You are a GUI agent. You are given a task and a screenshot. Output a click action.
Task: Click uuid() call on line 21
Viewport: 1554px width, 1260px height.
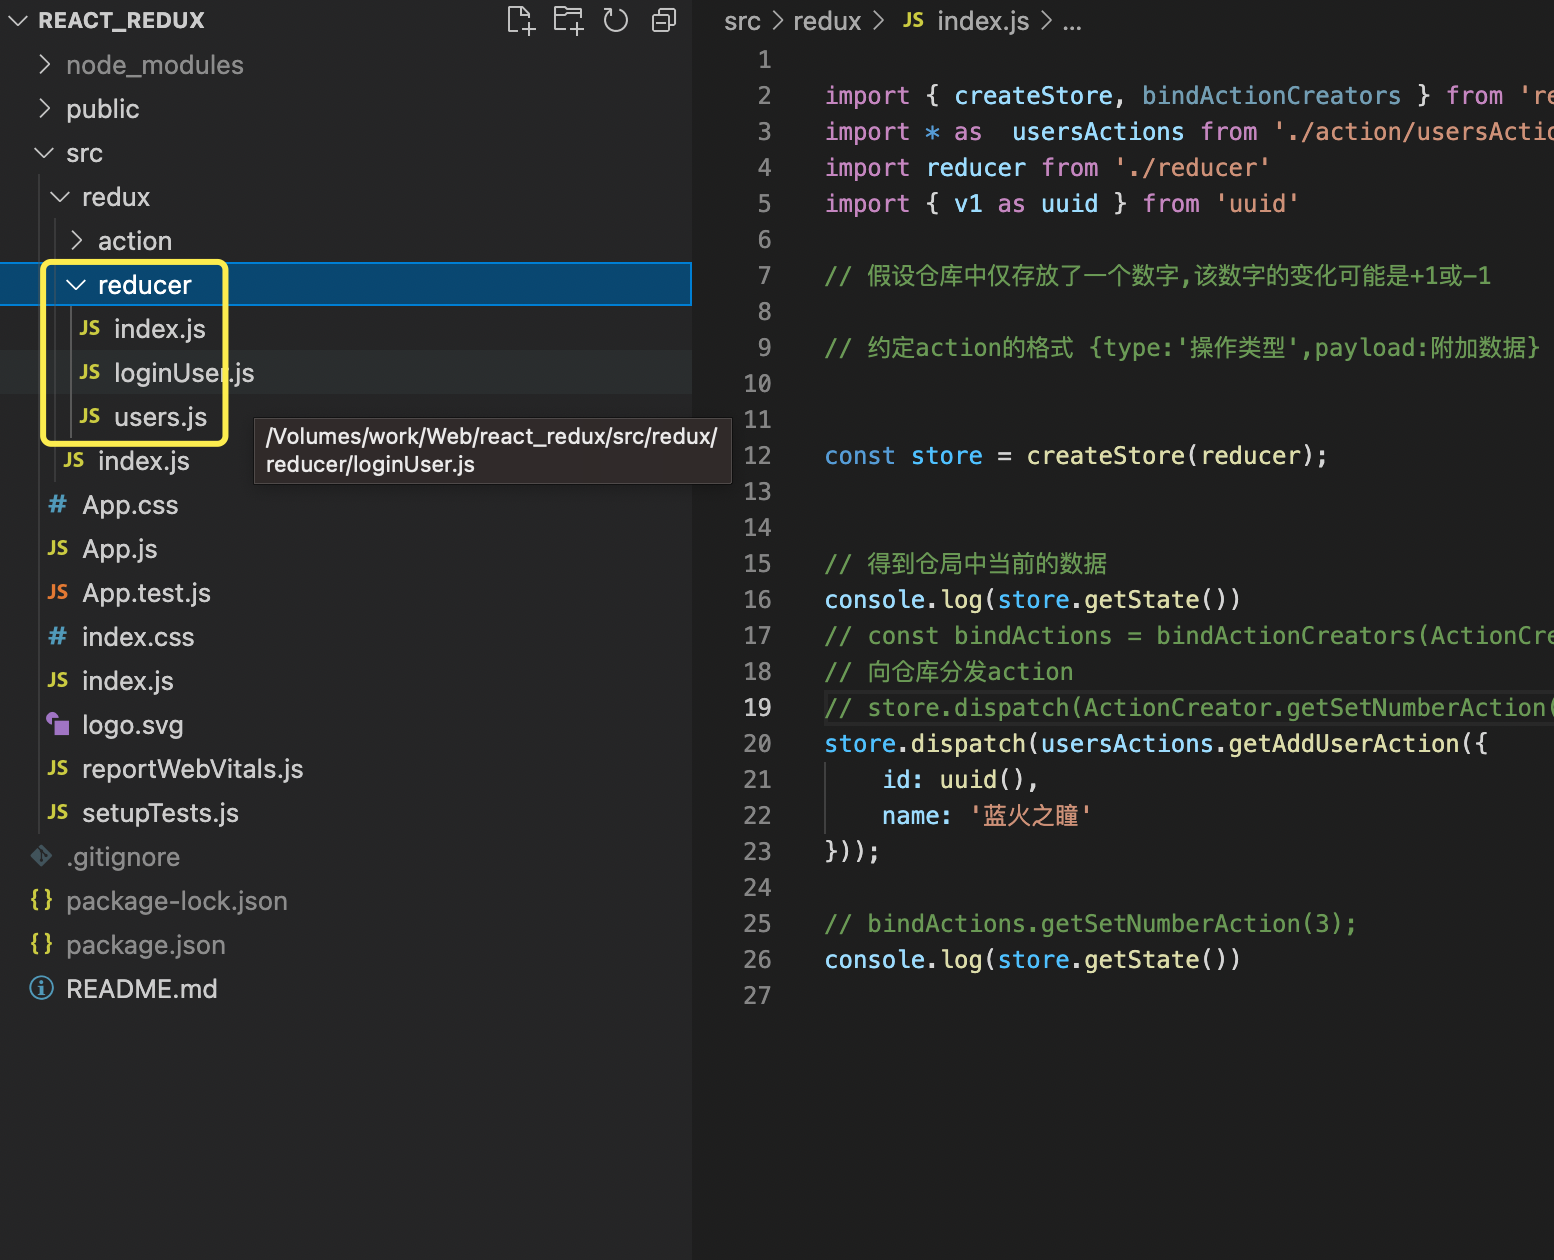pyautogui.click(x=982, y=780)
